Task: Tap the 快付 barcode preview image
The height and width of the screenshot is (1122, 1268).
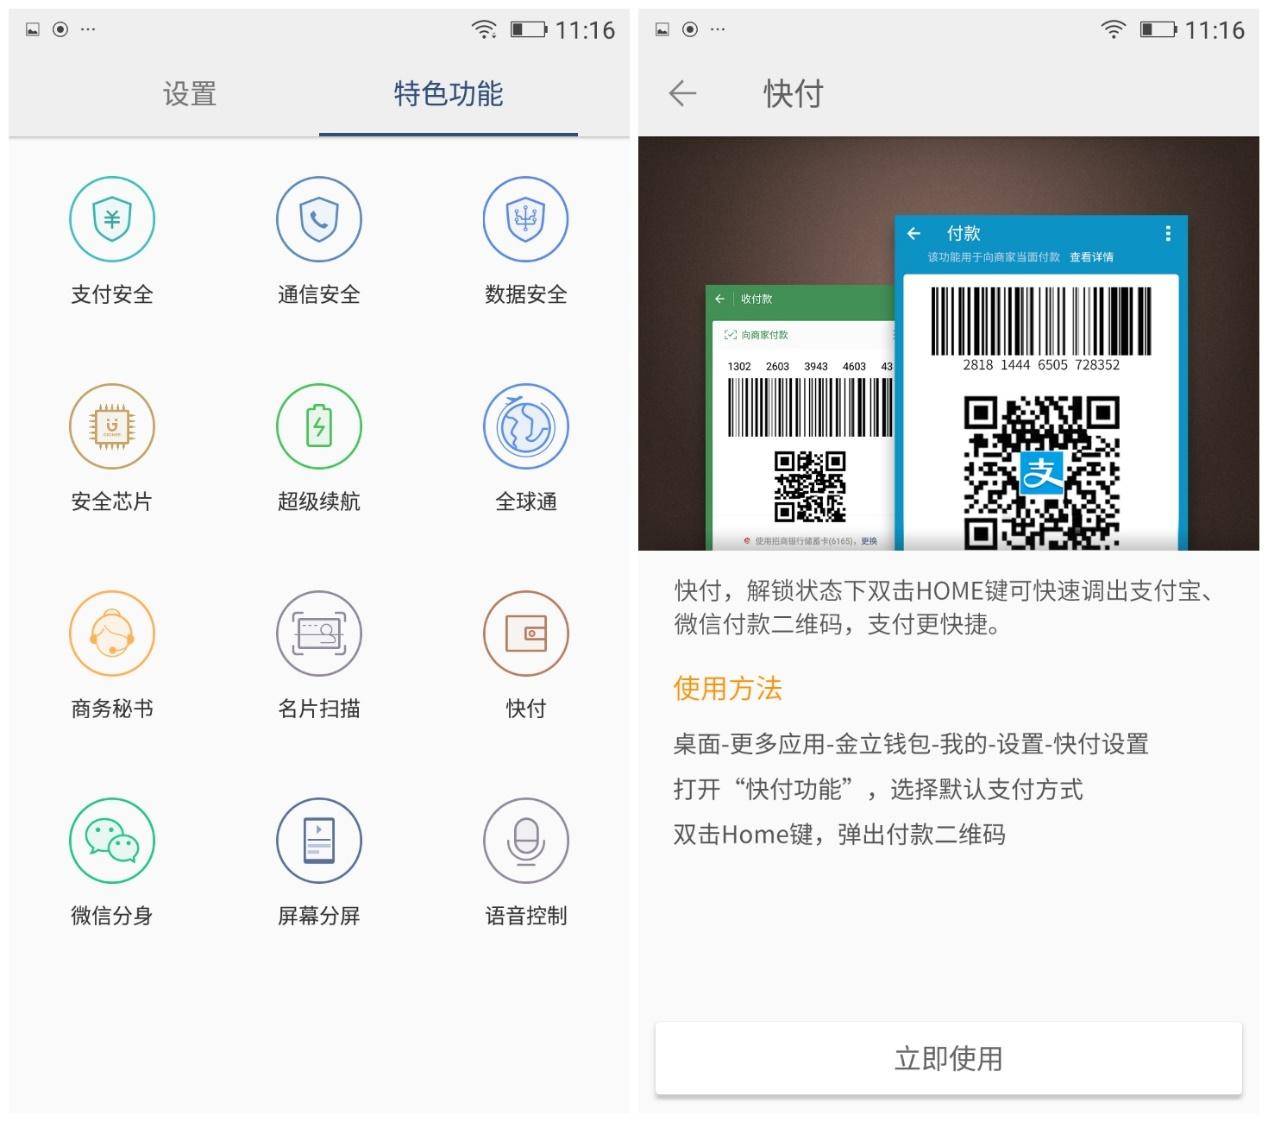Action: pos(948,343)
